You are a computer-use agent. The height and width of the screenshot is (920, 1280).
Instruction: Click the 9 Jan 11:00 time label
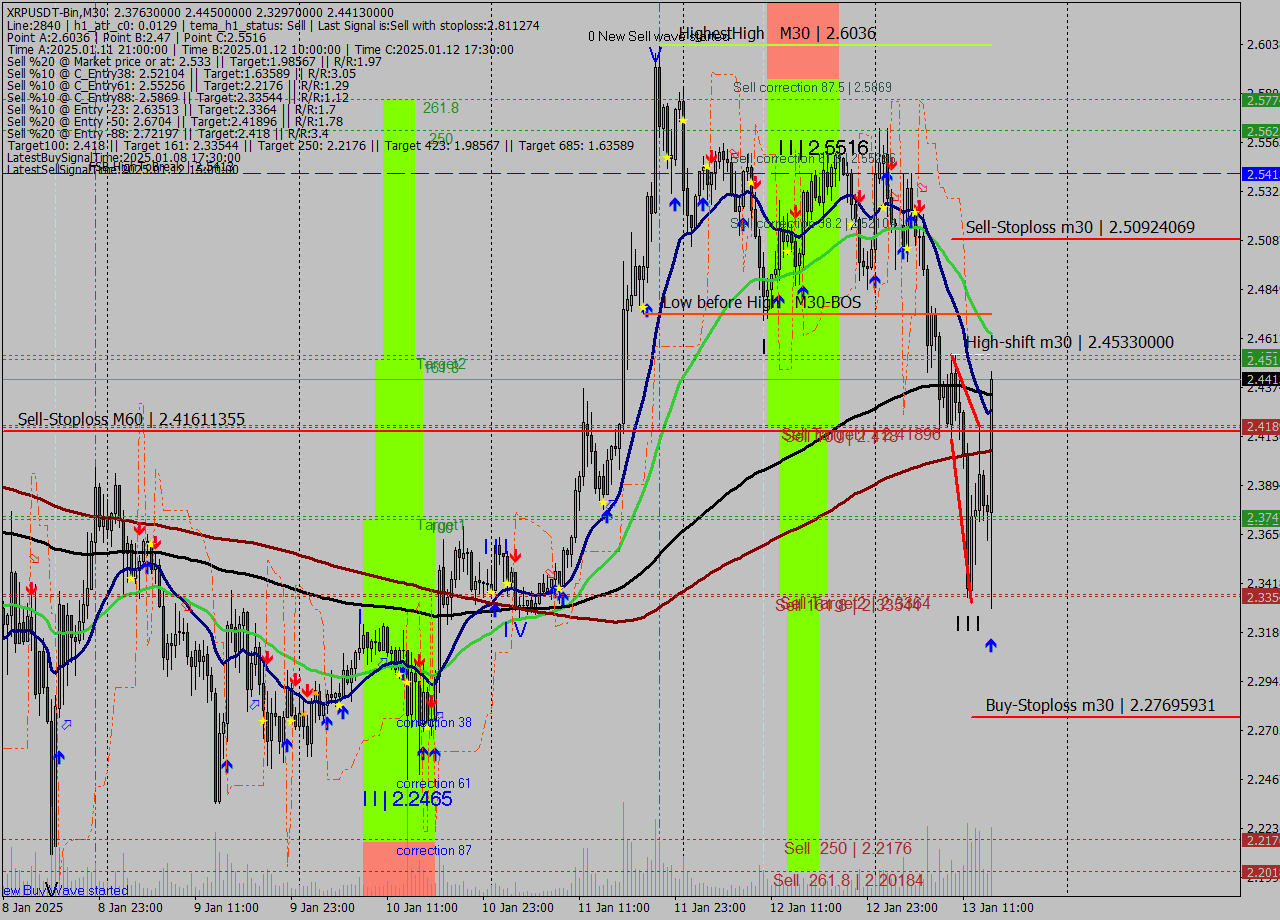tap(227, 908)
